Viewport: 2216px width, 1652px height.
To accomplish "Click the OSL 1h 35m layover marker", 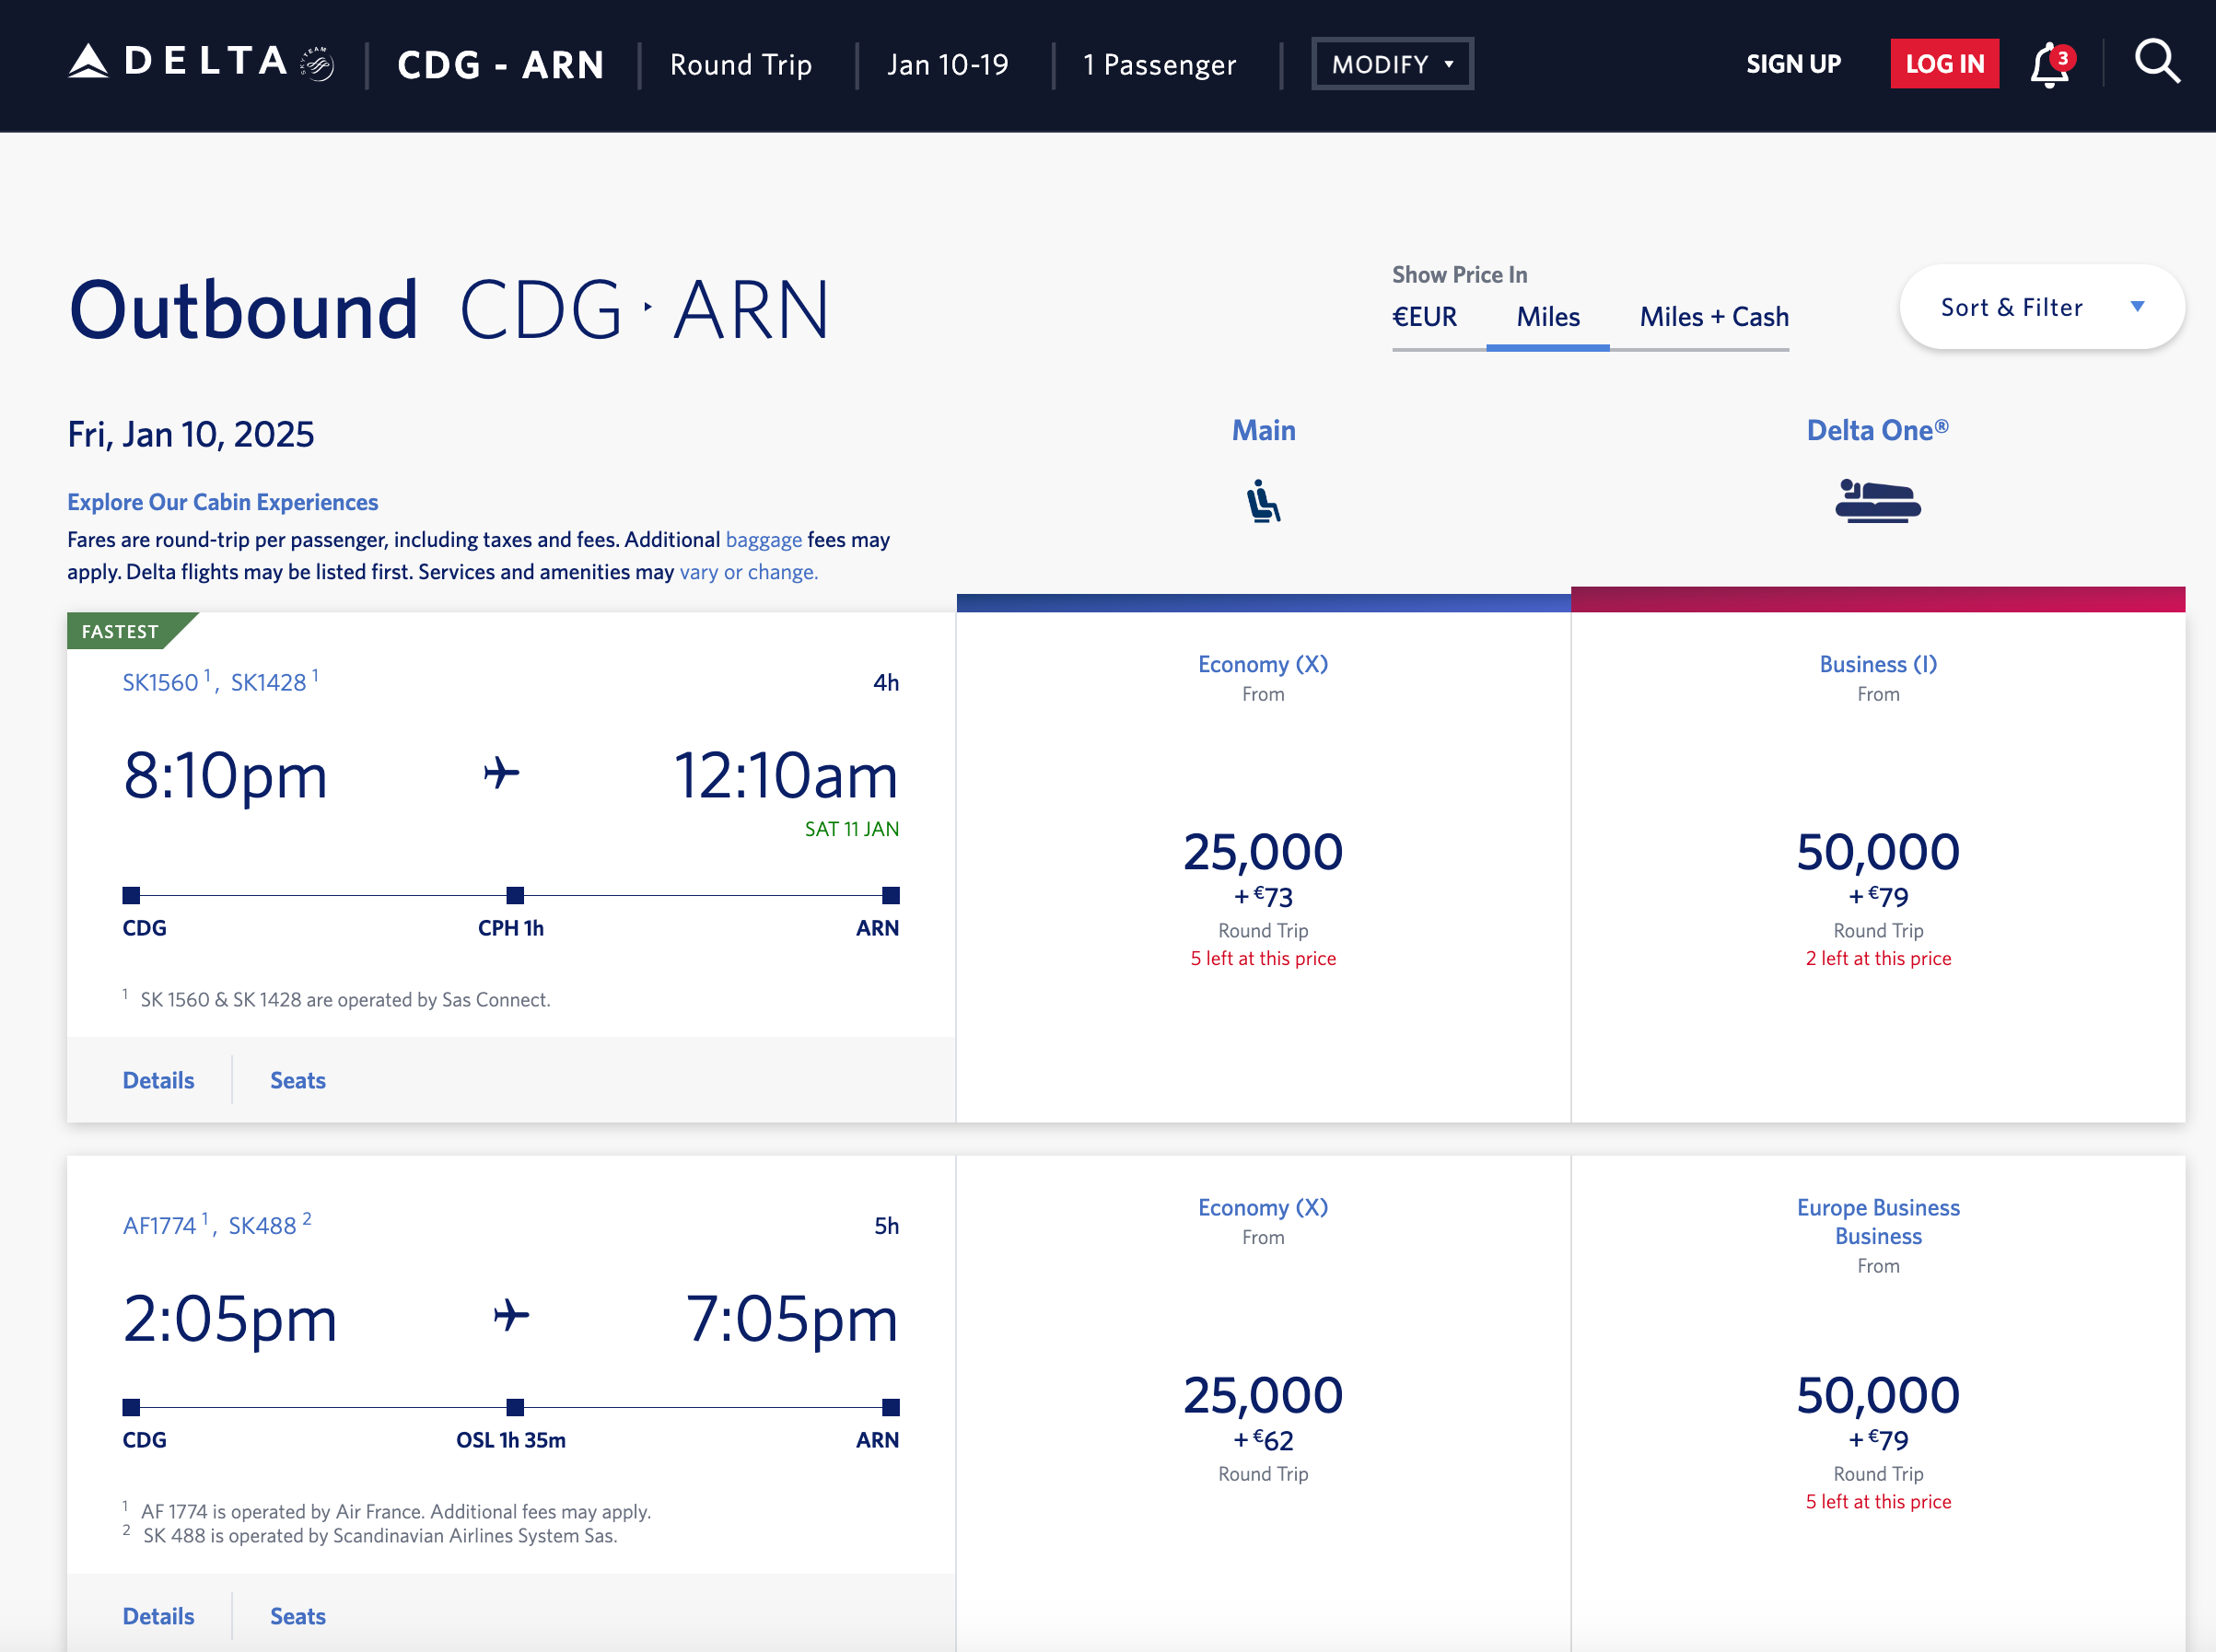I will click(x=514, y=1407).
